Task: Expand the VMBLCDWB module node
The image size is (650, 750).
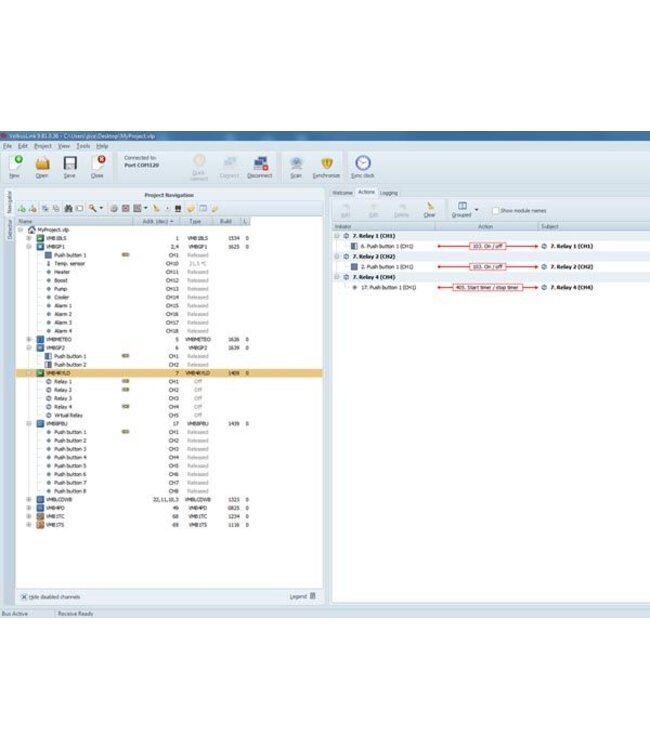Action: point(29,499)
